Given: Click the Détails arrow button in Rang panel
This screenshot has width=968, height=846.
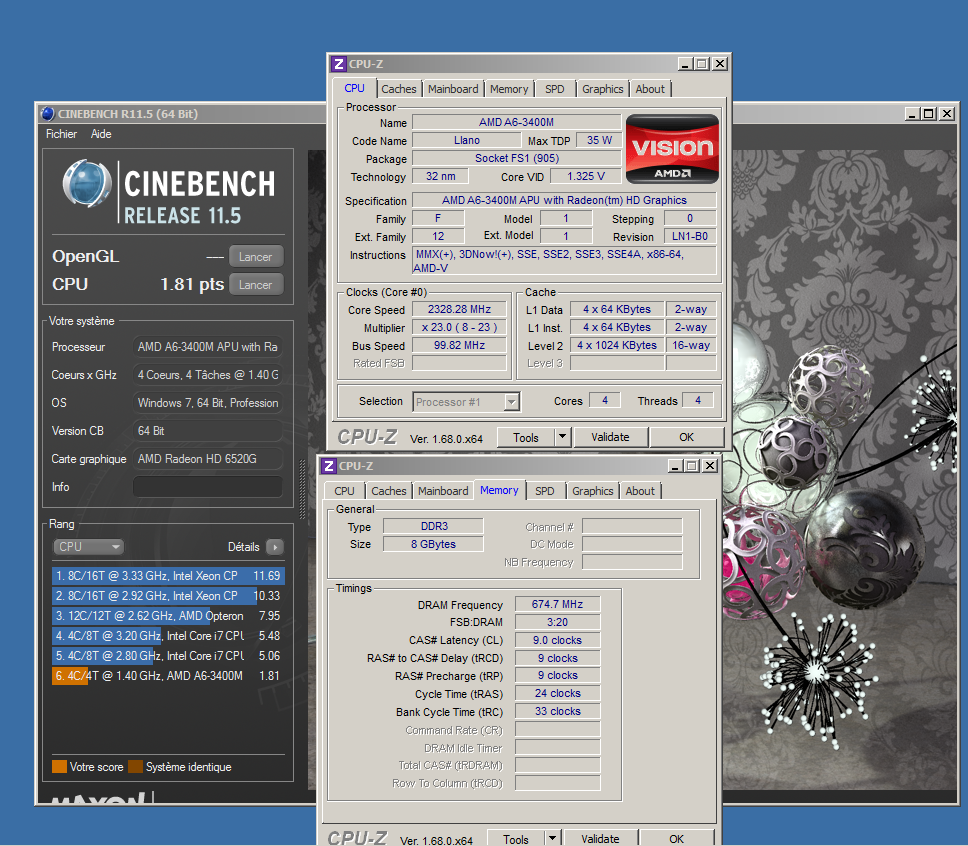Looking at the screenshot, I should 275,547.
